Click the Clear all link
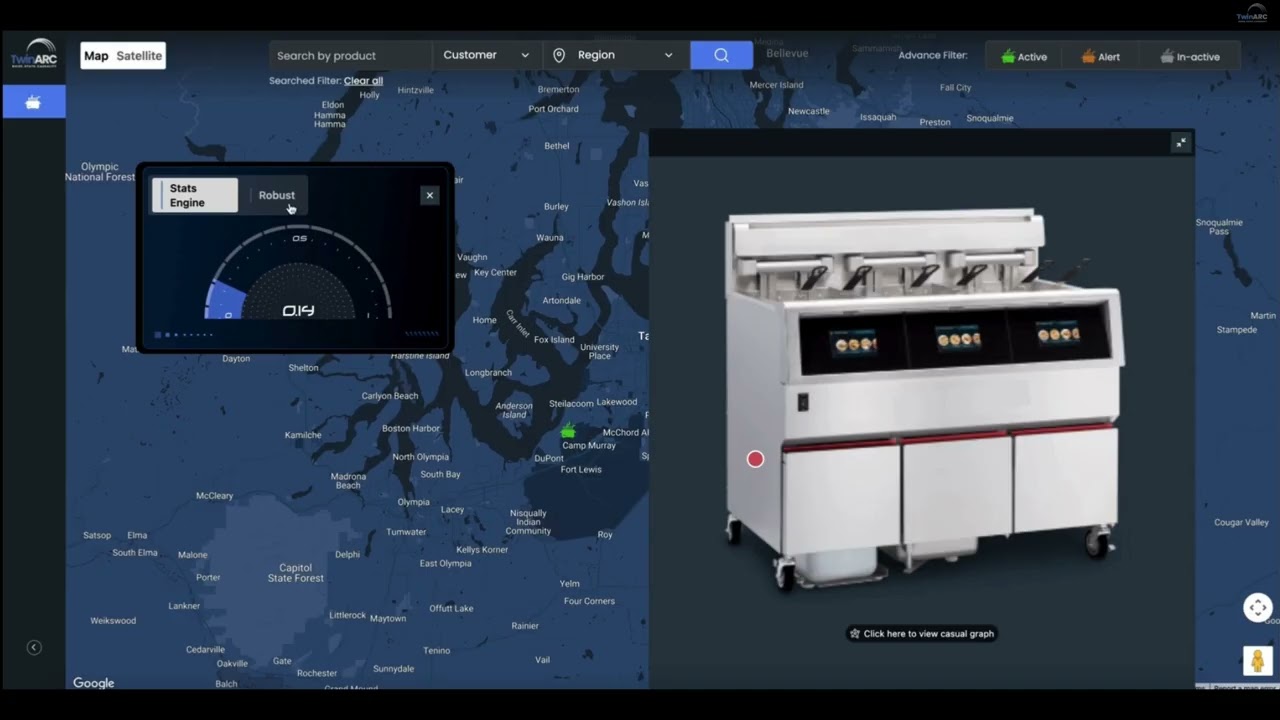The height and width of the screenshot is (720, 1280). (x=363, y=81)
